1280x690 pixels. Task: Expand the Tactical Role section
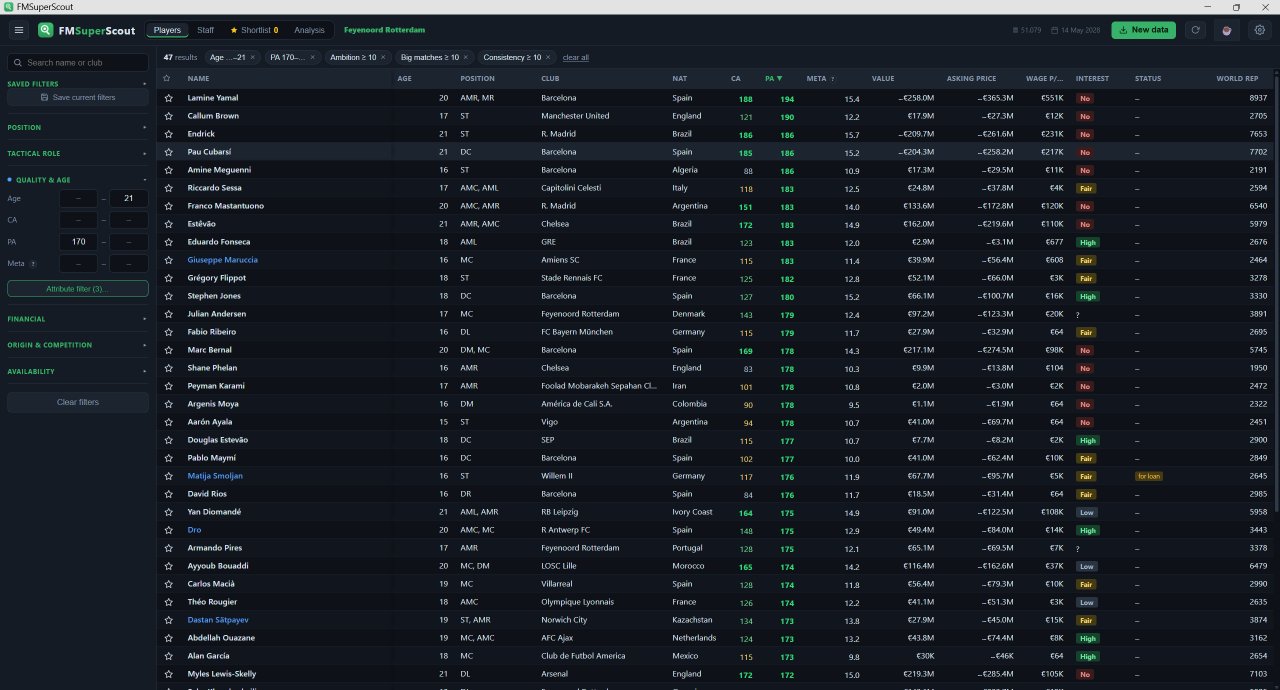pyautogui.click(x=77, y=153)
